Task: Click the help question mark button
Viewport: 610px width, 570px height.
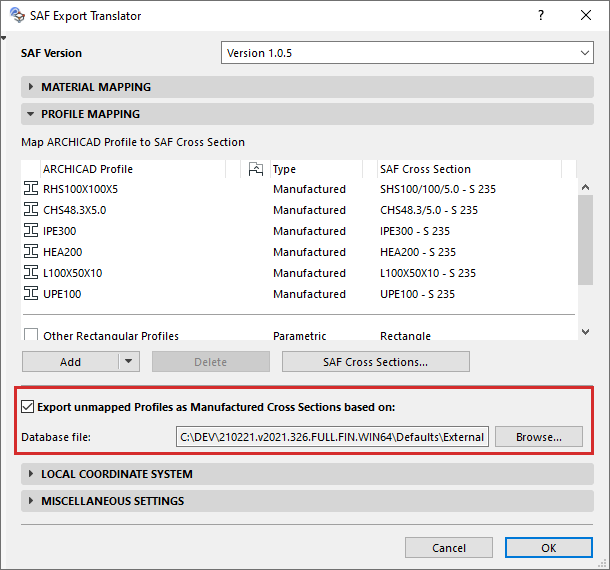Action: [541, 16]
